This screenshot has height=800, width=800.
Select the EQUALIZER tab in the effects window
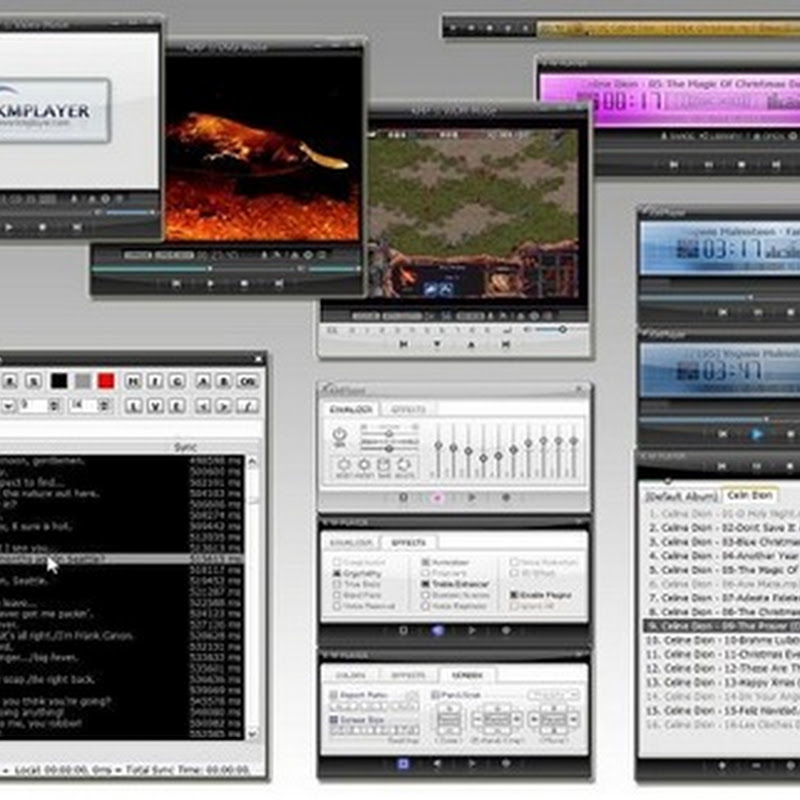tap(351, 542)
